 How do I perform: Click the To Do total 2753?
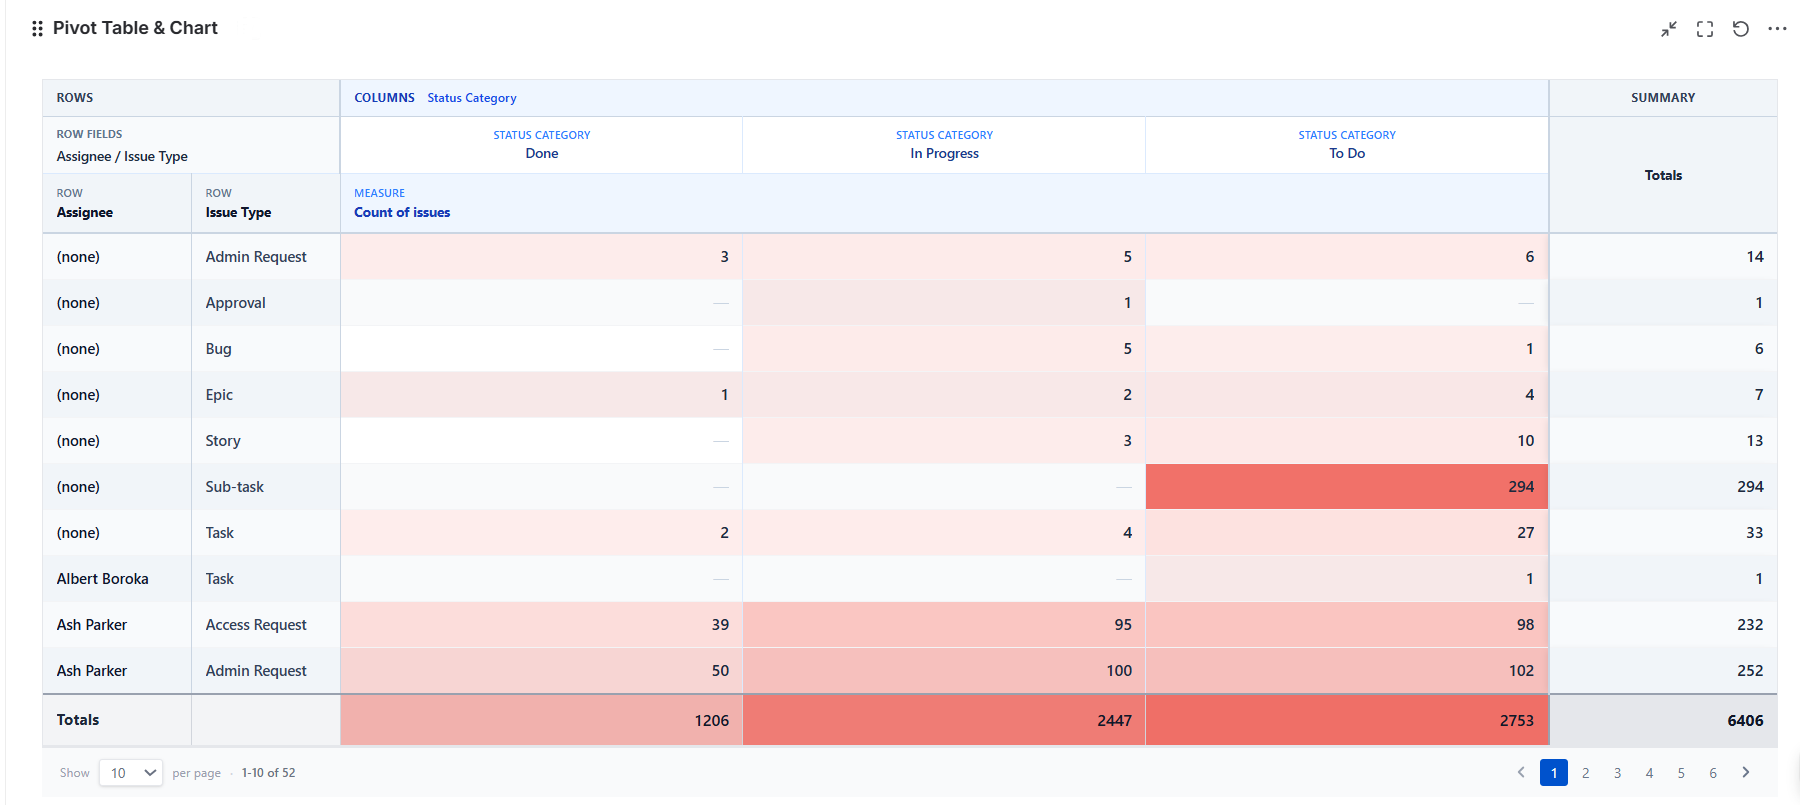[1347, 720]
